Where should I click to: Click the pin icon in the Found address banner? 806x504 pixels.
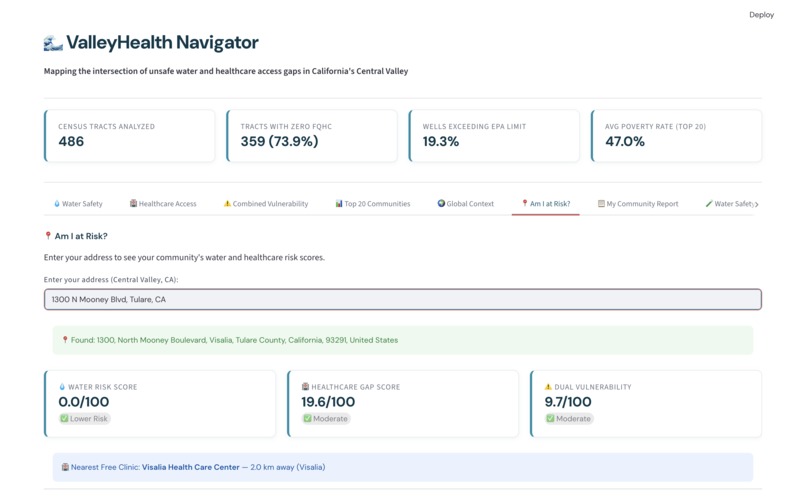tap(65, 340)
